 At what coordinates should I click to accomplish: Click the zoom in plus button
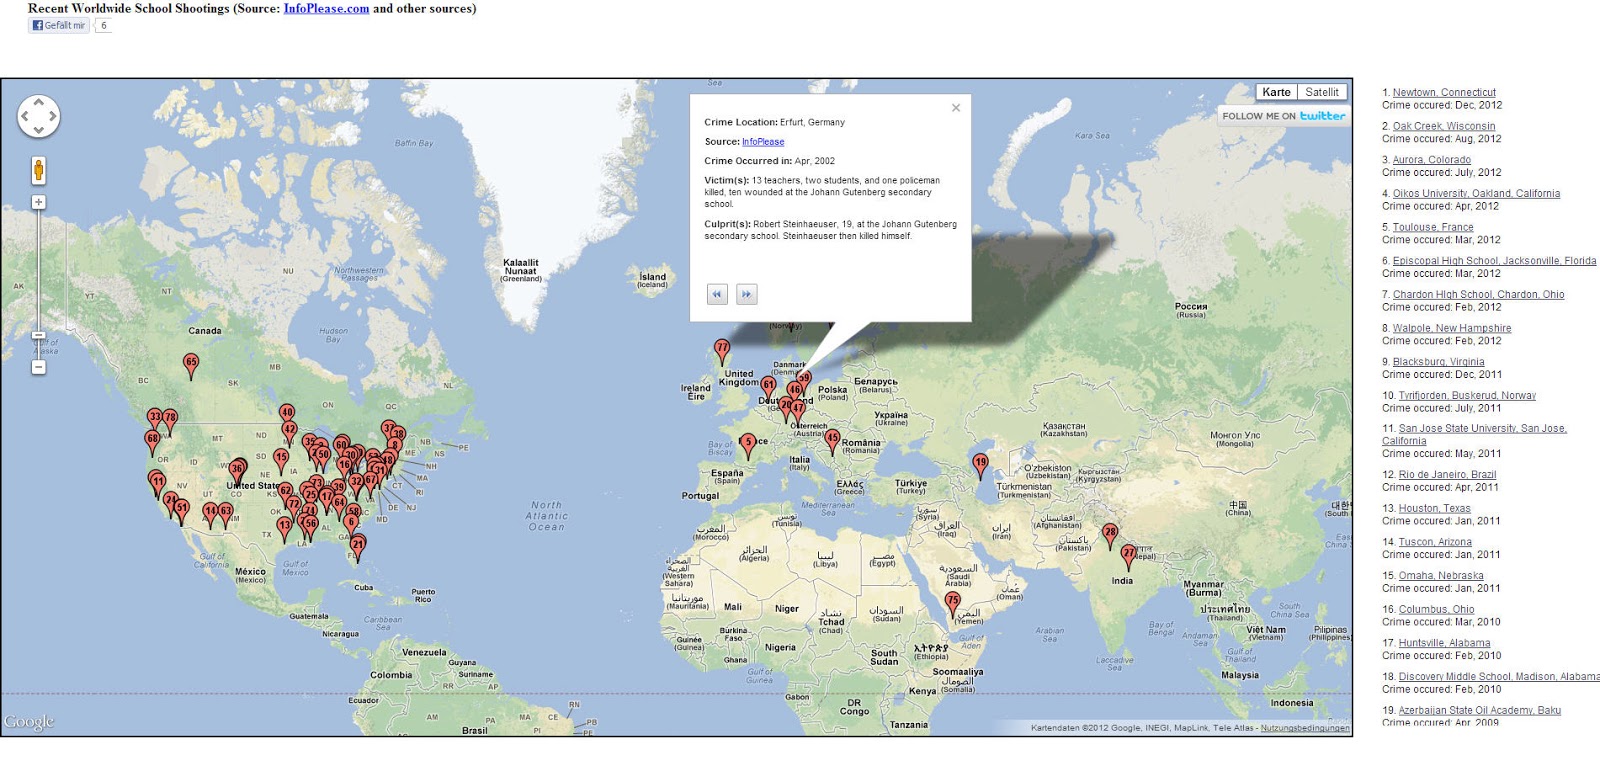tap(38, 202)
